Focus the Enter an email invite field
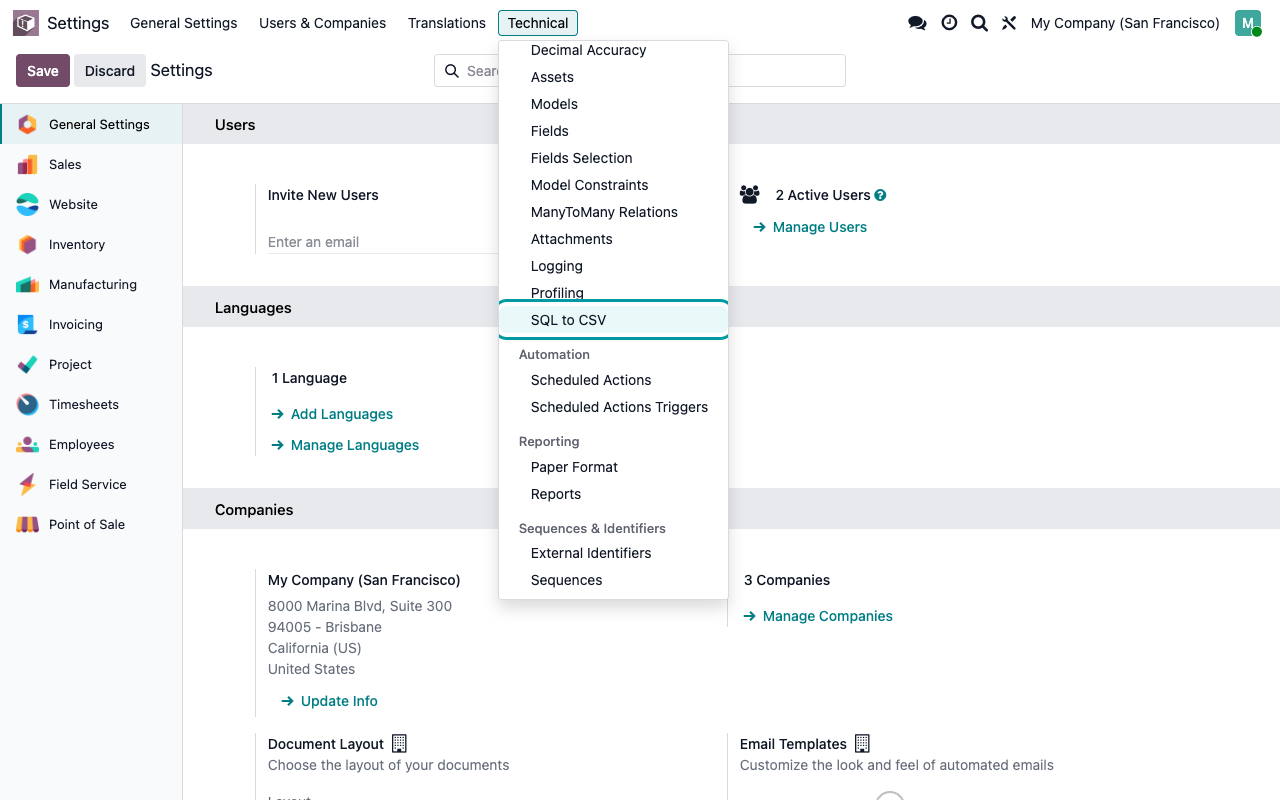 click(x=383, y=242)
